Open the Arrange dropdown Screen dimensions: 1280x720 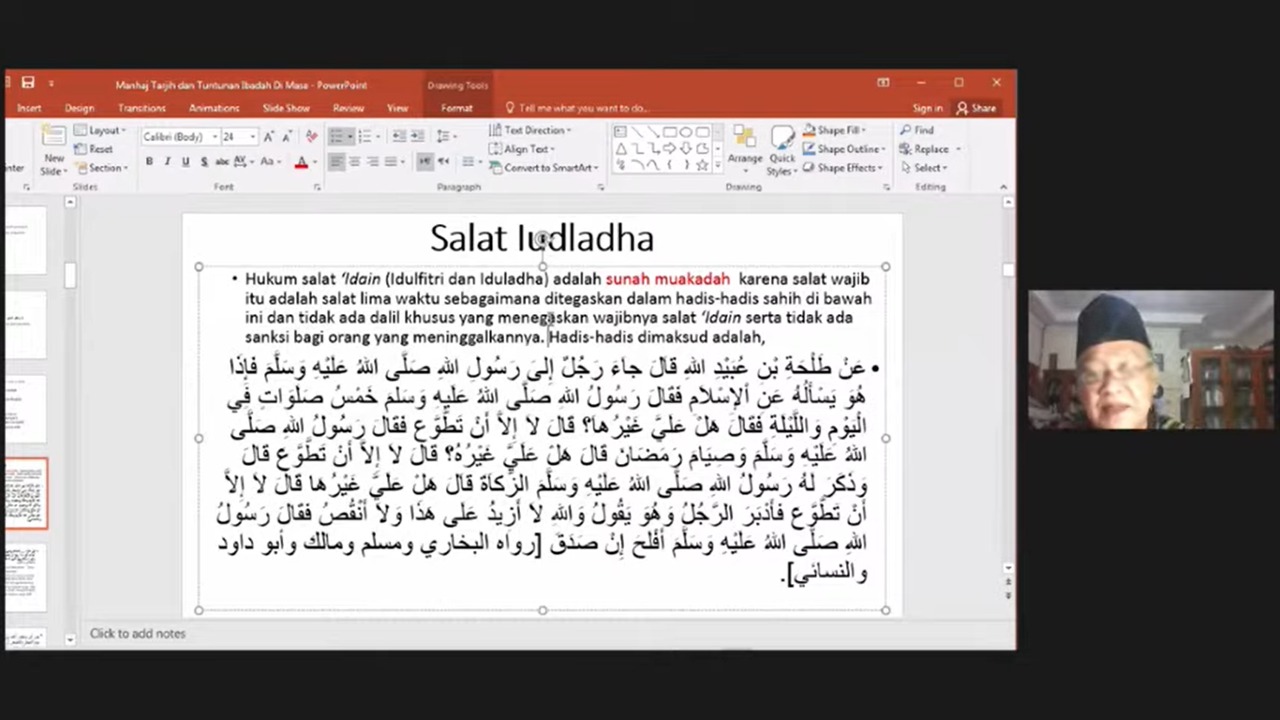click(x=745, y=150)
